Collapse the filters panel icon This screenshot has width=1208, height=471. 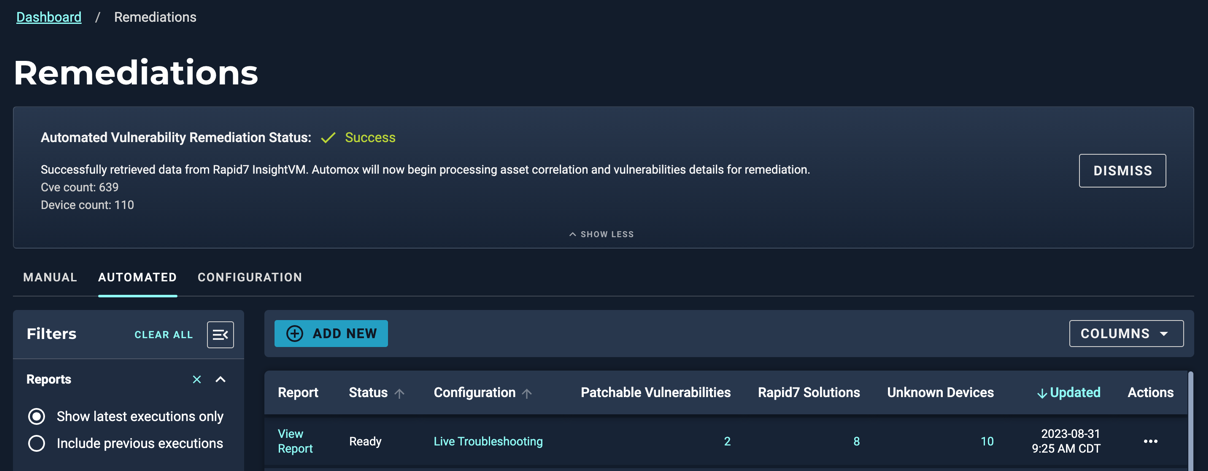click(x=220, y=335)
